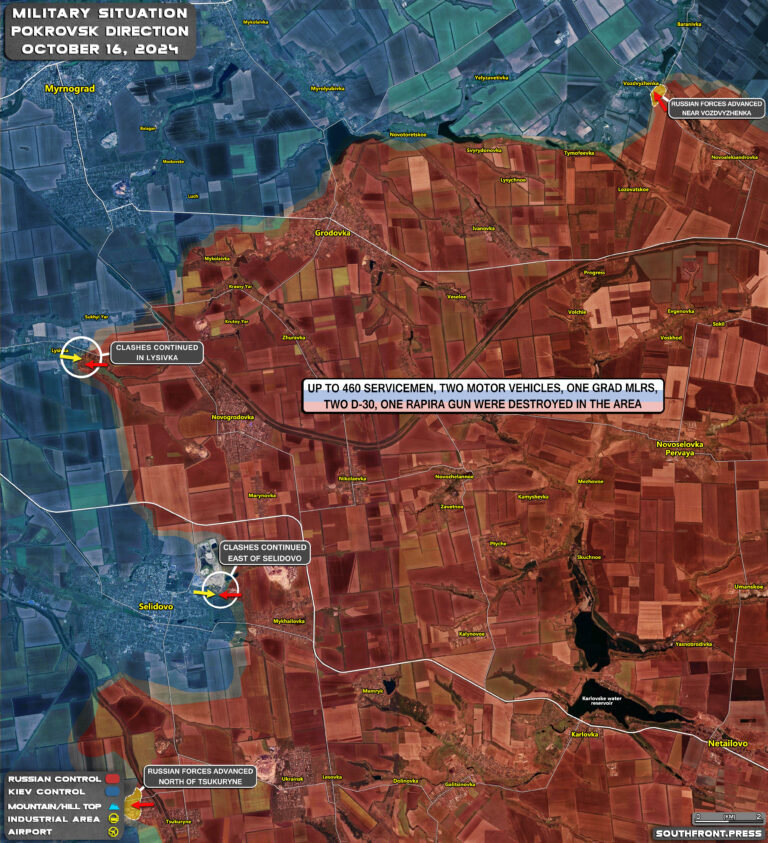Click the Airport icon in the legend
Screen dimensions: 768x843
coord(115,831)
